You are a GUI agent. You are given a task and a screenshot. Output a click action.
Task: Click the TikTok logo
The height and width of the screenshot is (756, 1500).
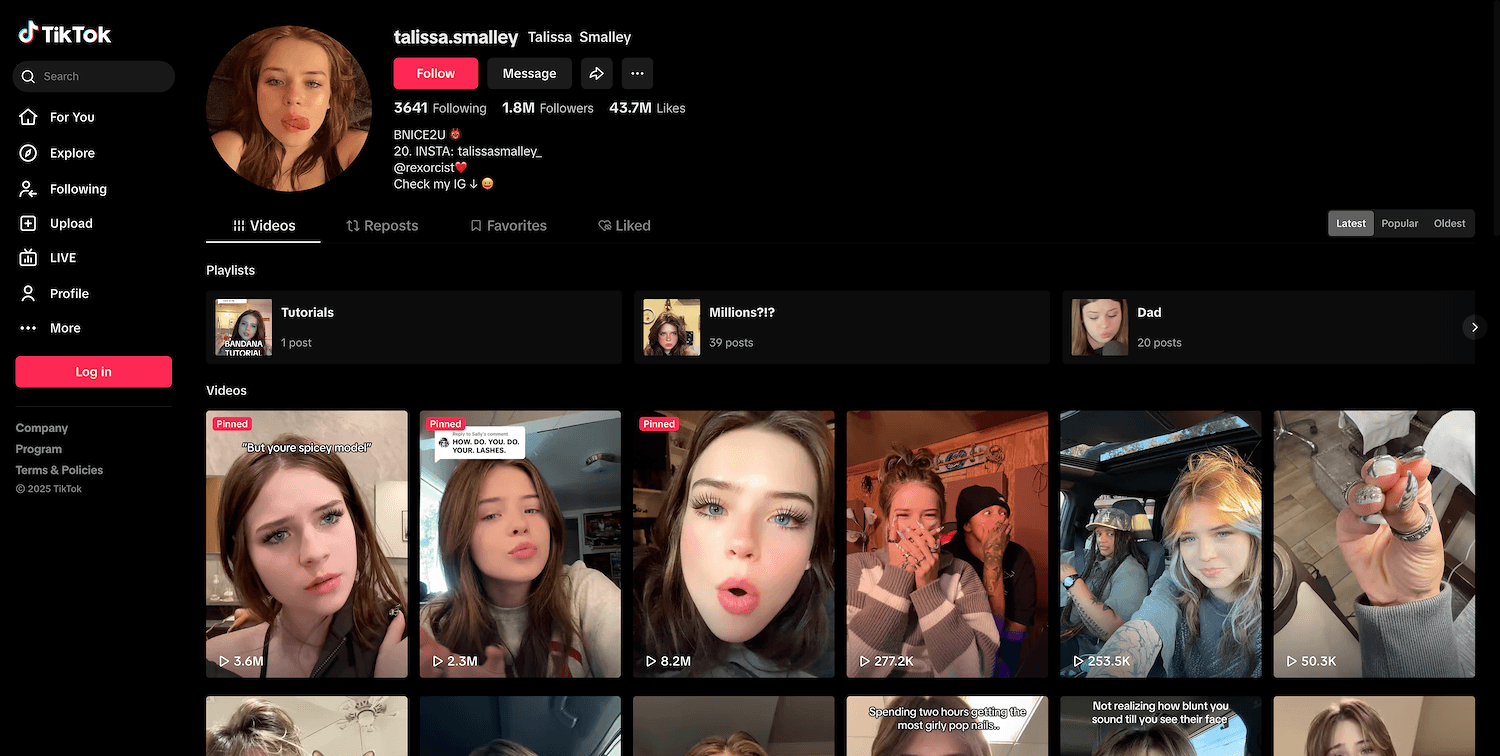(x=65, y=34)
